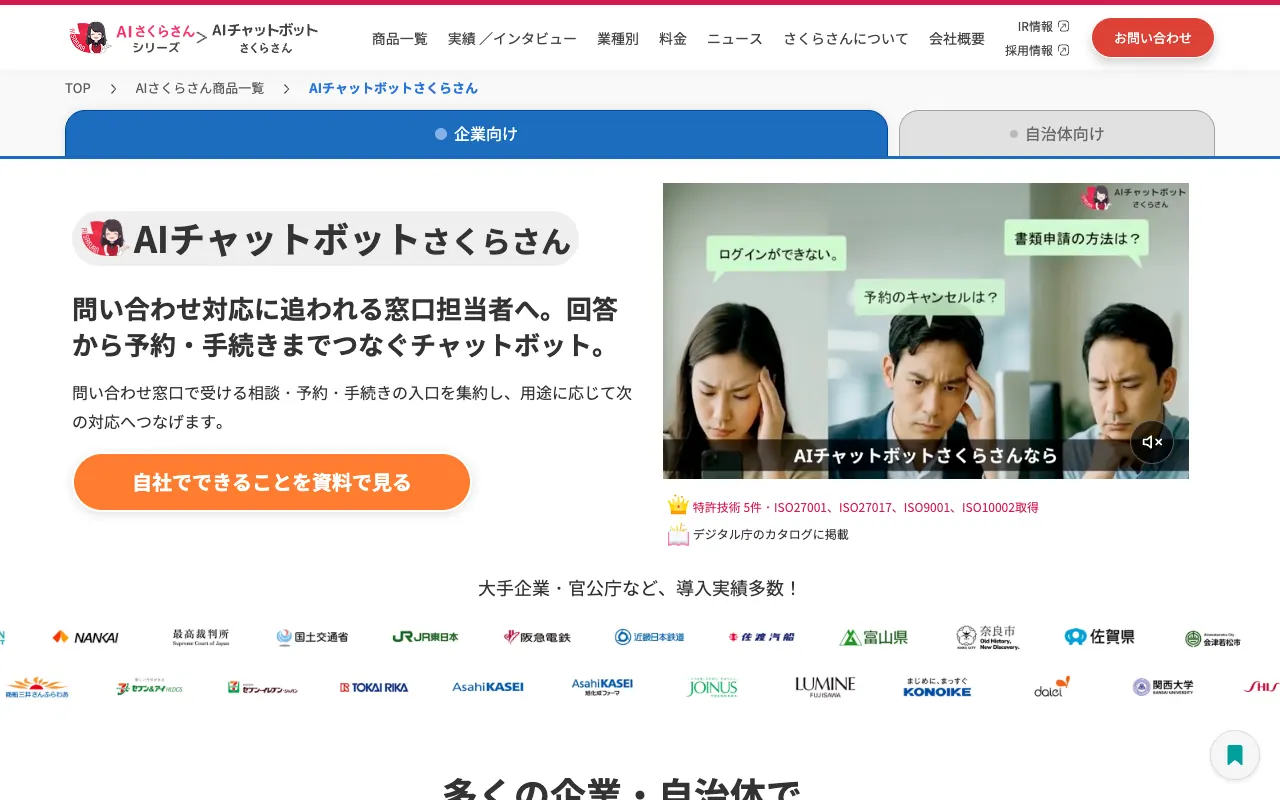
Task: Click the 特許技術 5件・ISO27001 certification text
Action: pyautogui.click(x=866, y=507)
